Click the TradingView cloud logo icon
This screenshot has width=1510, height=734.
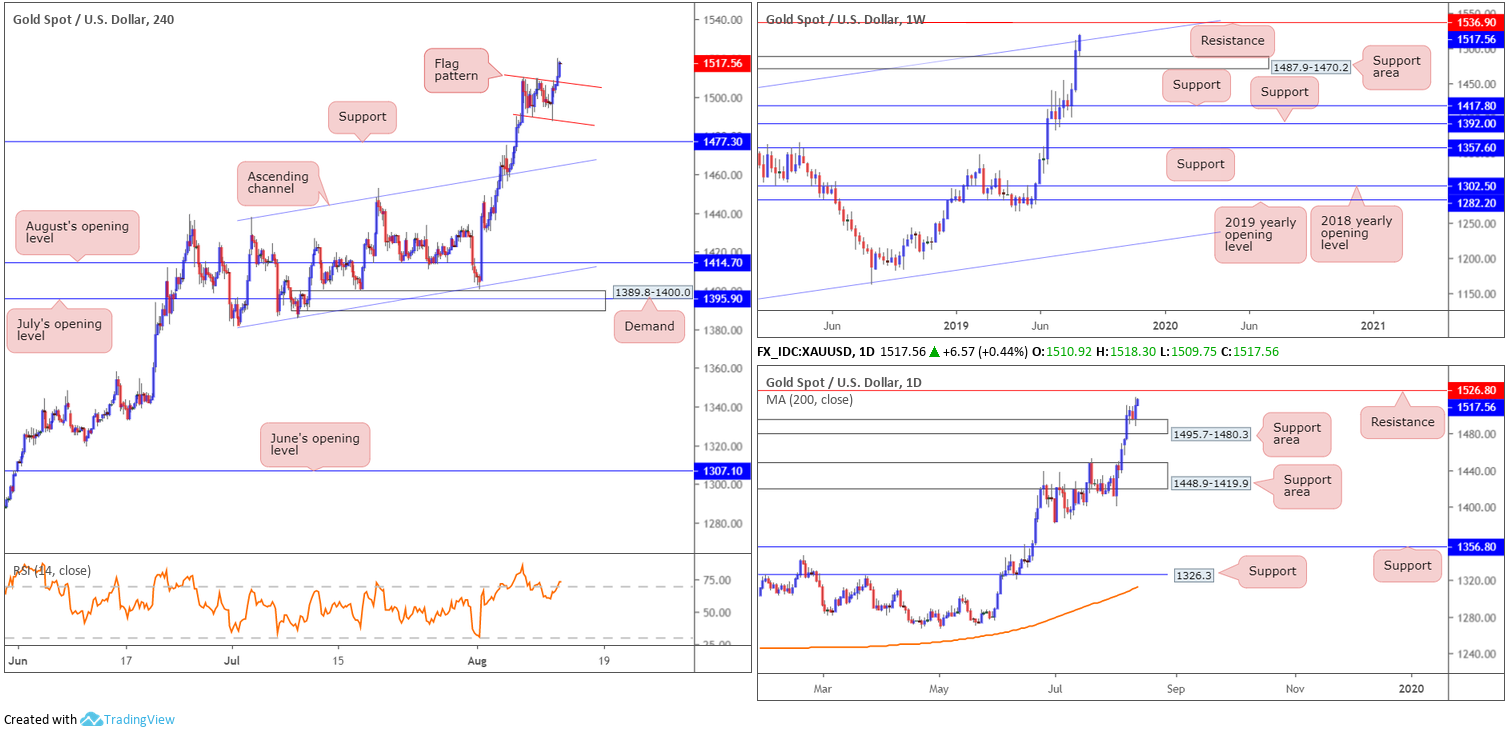pos(91,719)
